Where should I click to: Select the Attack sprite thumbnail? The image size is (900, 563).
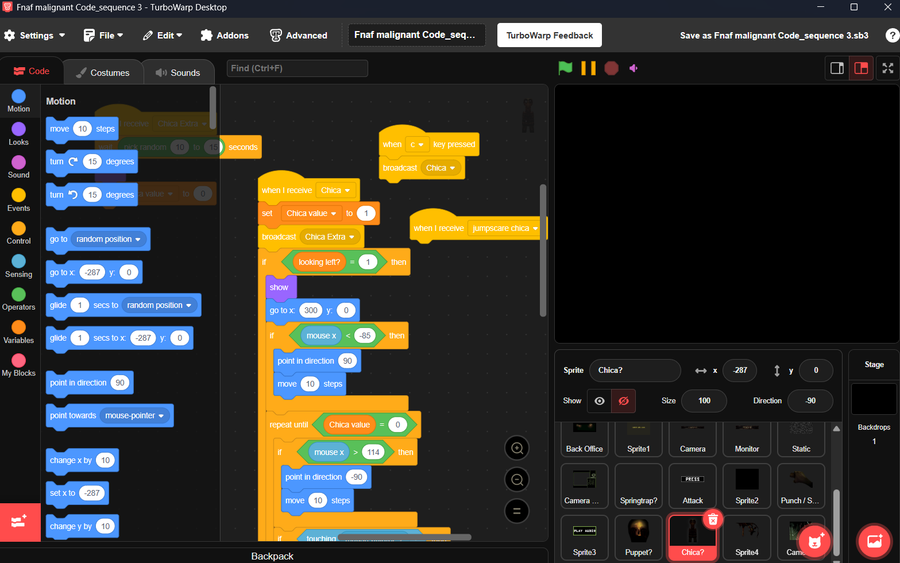coord(692,486)
